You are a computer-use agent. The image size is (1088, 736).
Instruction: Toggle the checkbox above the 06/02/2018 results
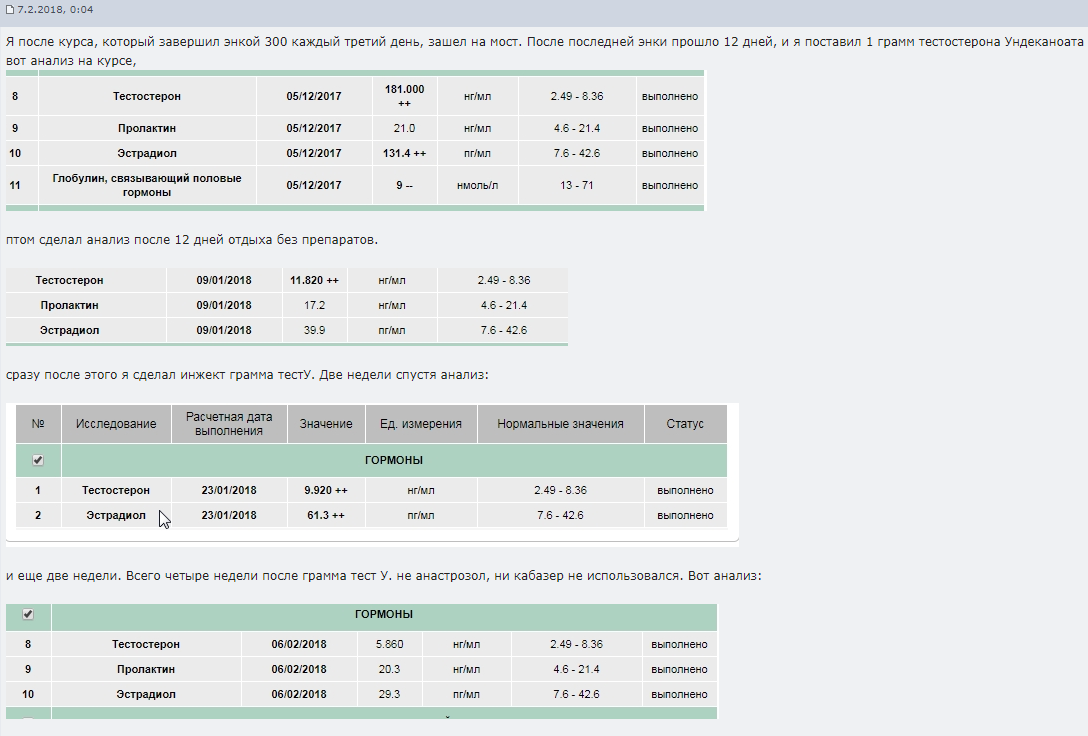pyautogui.click(x=28, y=614)
